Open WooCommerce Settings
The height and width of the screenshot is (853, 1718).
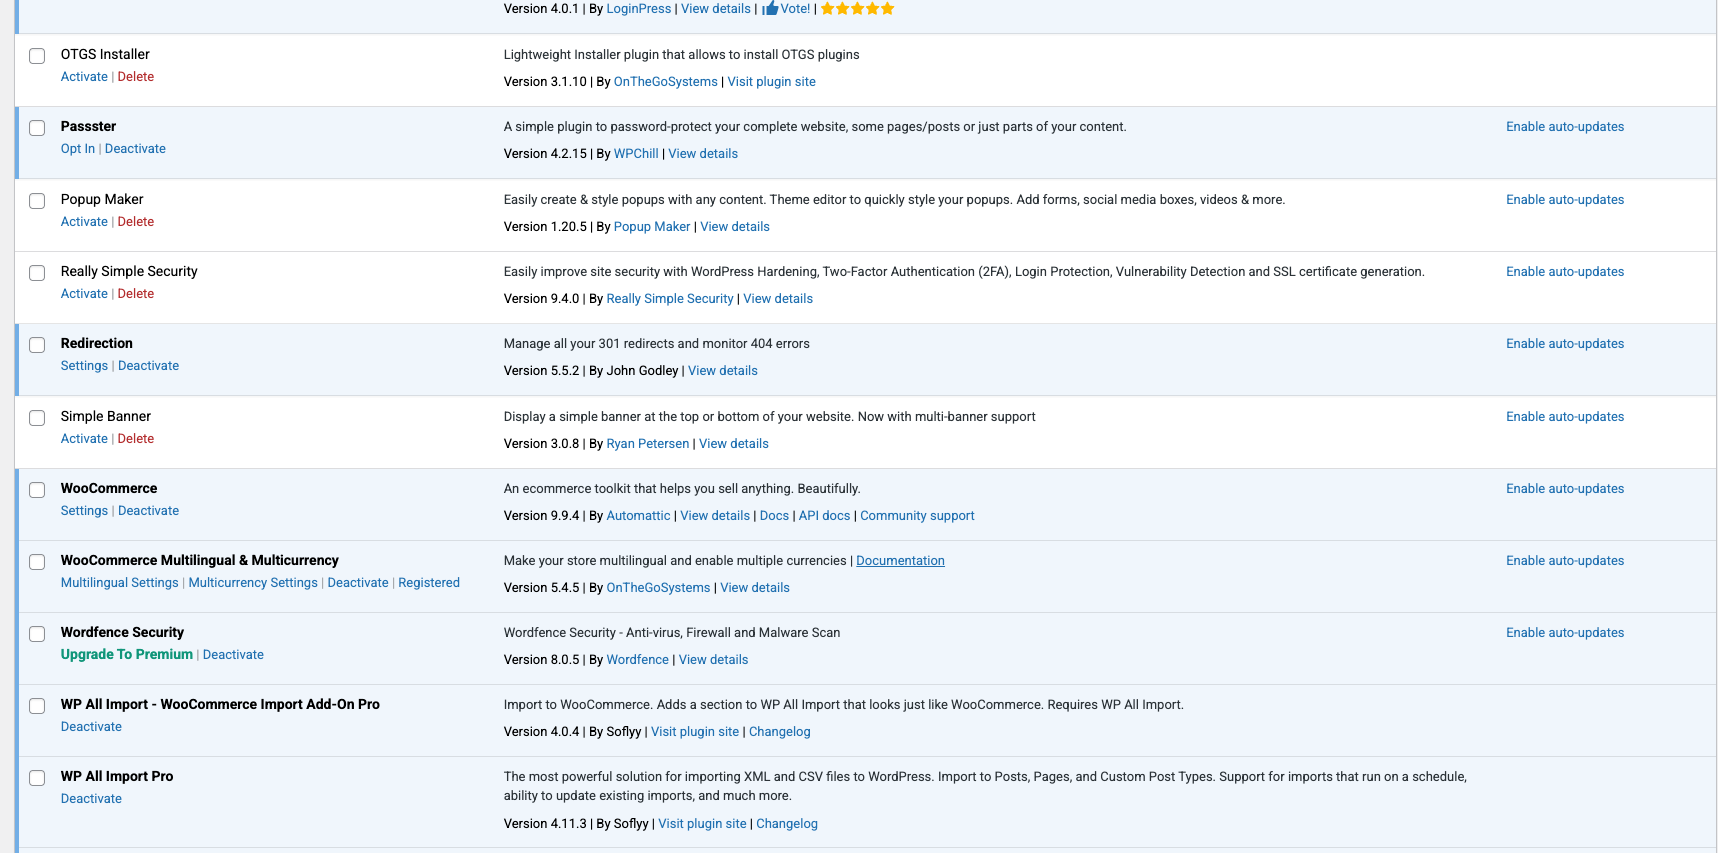84,511
